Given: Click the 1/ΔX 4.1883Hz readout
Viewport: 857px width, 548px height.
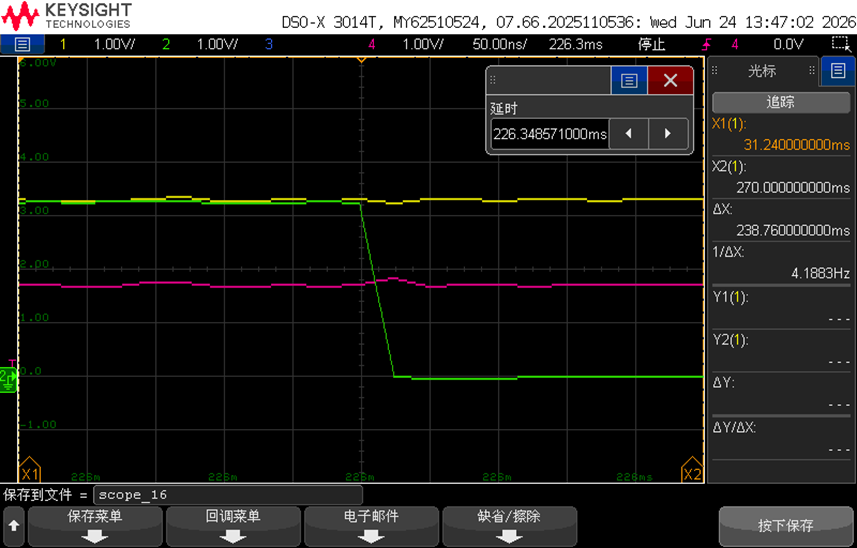Looking at the screenshot, I should [x=781, y=263].
